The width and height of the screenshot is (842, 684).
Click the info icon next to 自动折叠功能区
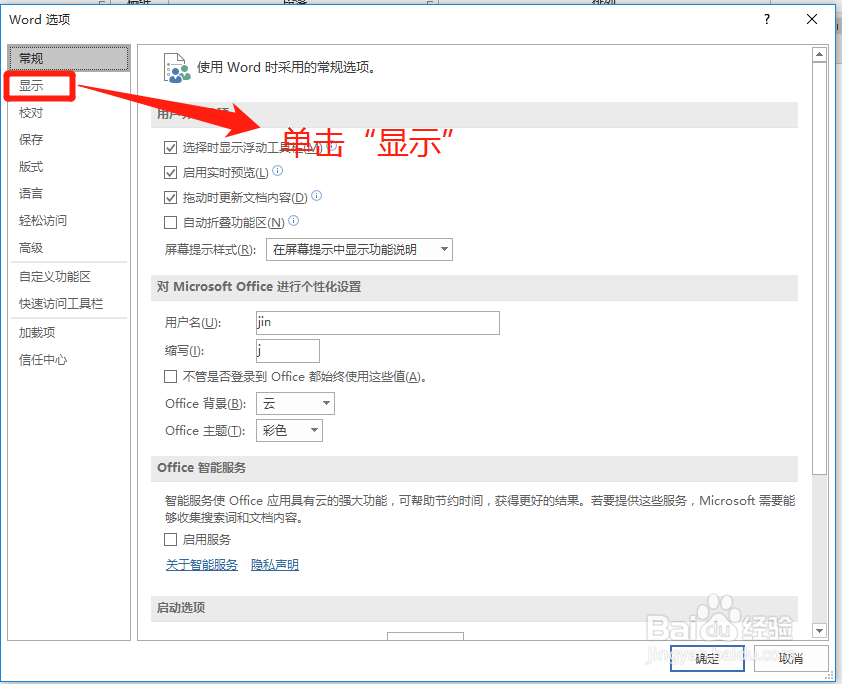pos(294,220)
